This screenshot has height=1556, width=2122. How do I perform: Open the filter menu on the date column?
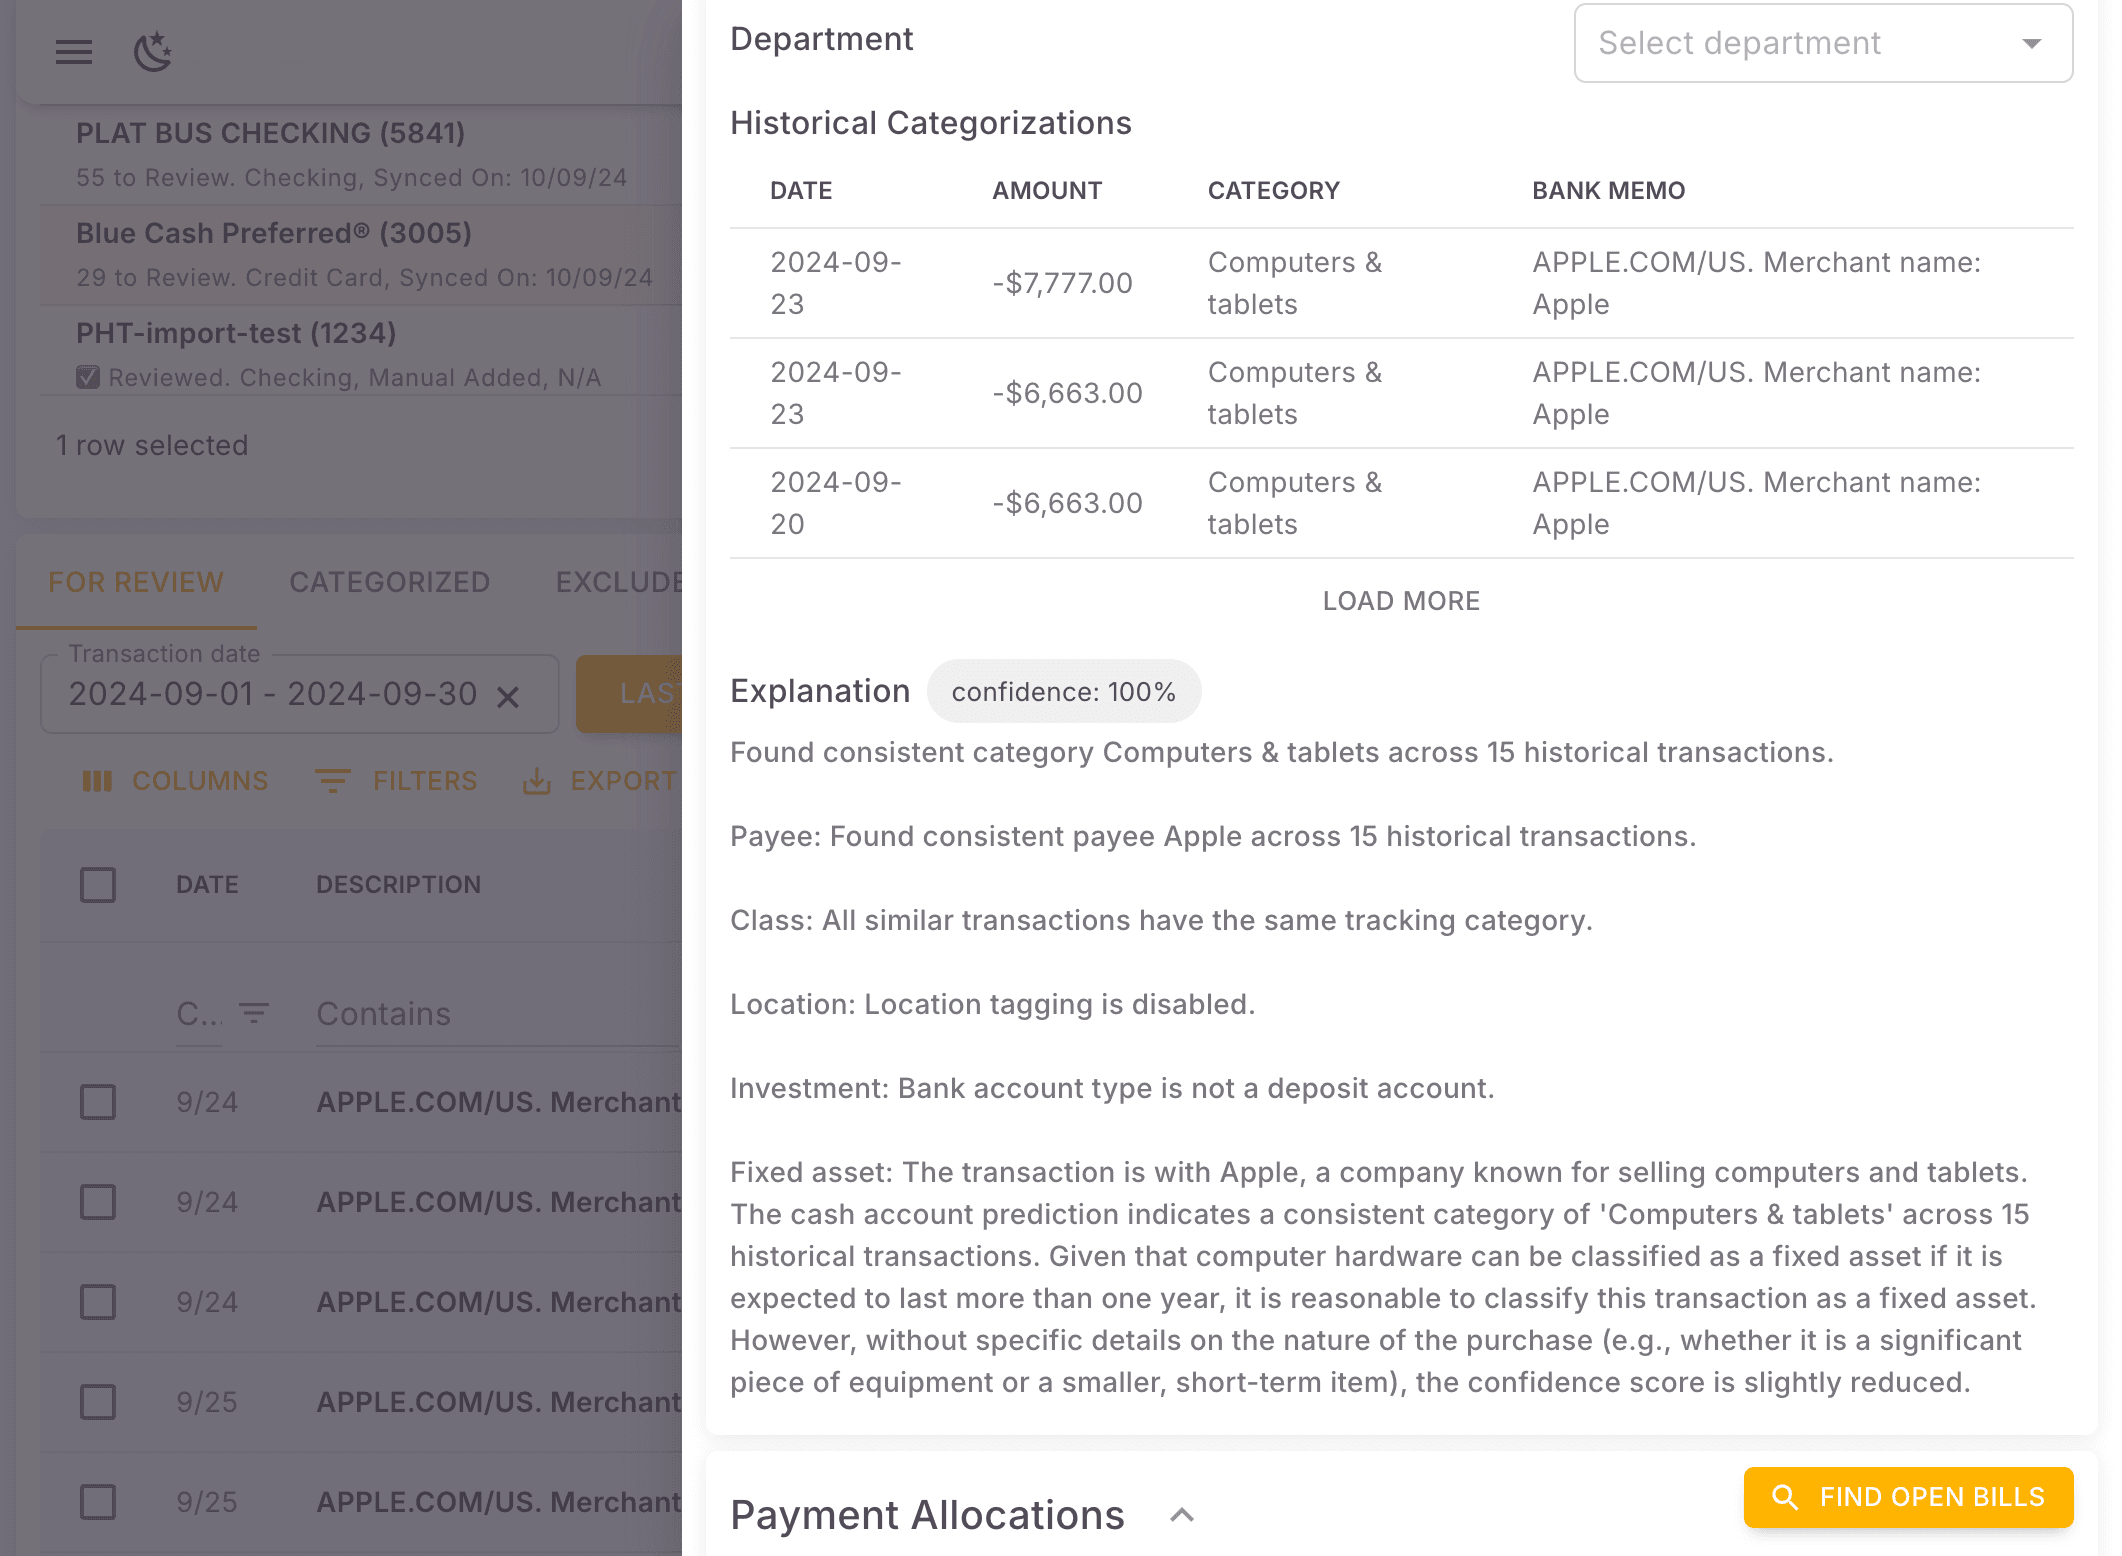[253, 1012]
